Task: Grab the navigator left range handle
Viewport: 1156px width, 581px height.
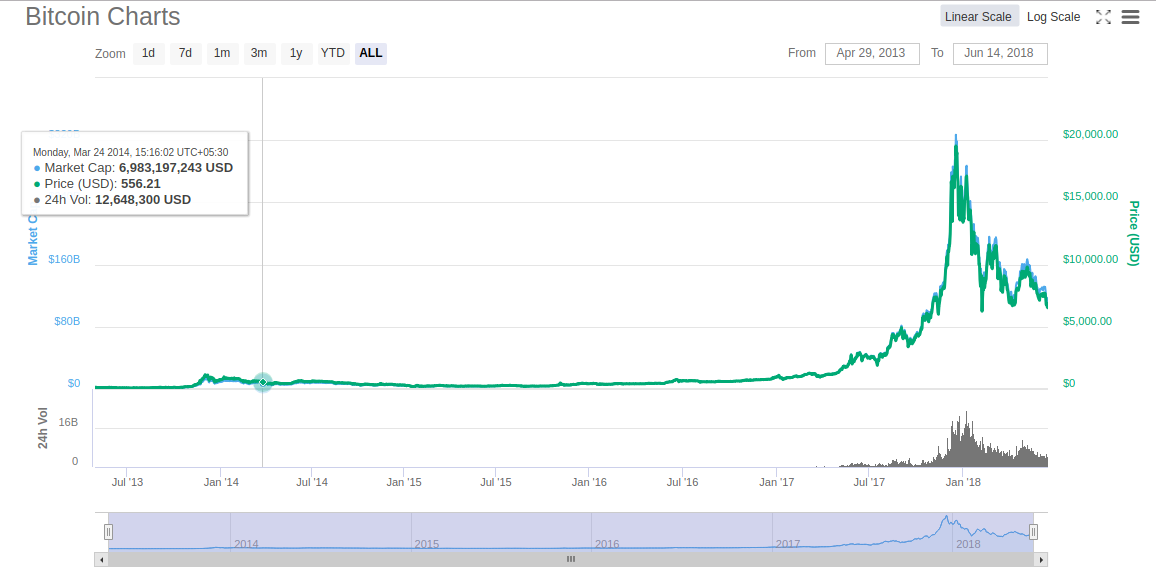Action: [108, 532]
